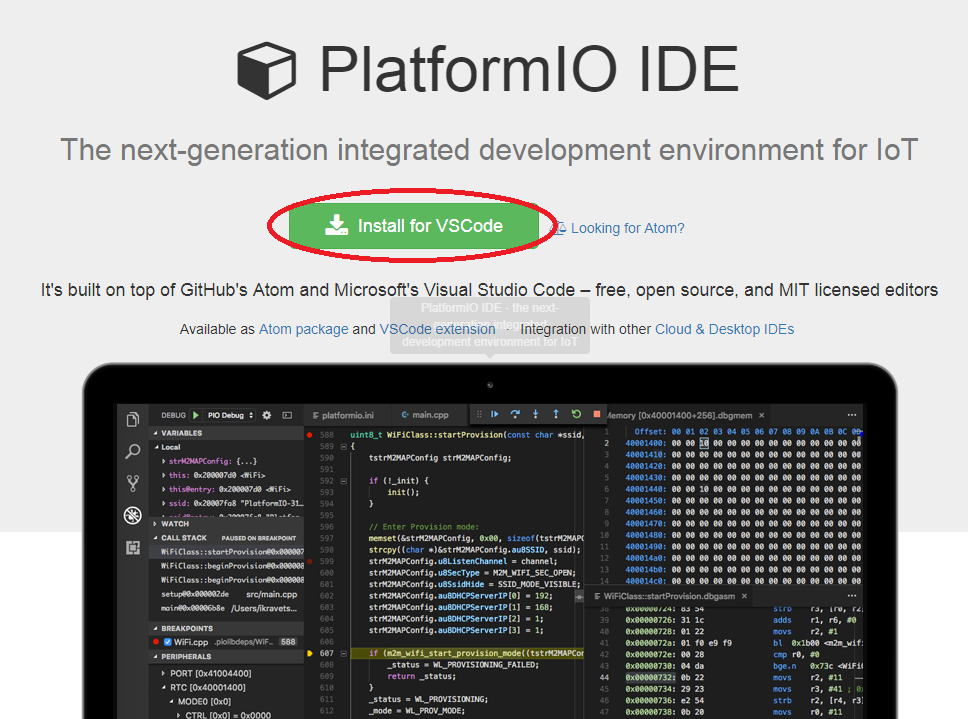Click the green Restart debug icon

[x=576, y=414]
